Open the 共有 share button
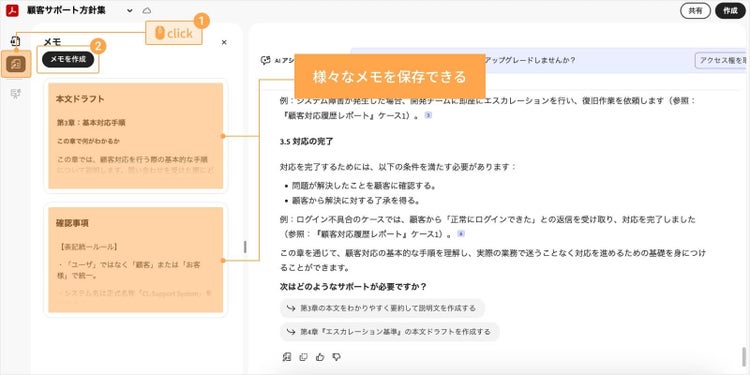 point(695,11)
